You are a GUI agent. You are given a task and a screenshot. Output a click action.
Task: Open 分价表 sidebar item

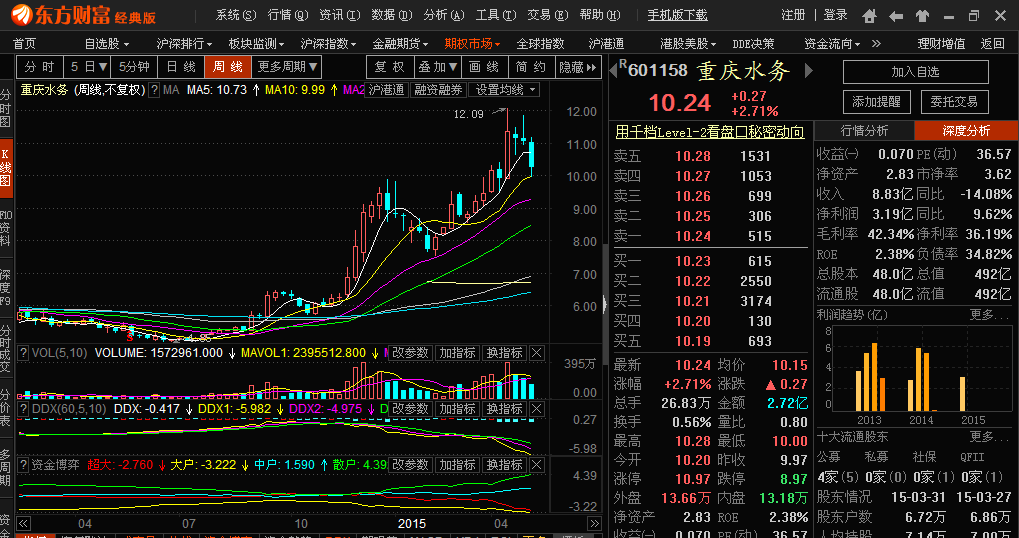6,408
